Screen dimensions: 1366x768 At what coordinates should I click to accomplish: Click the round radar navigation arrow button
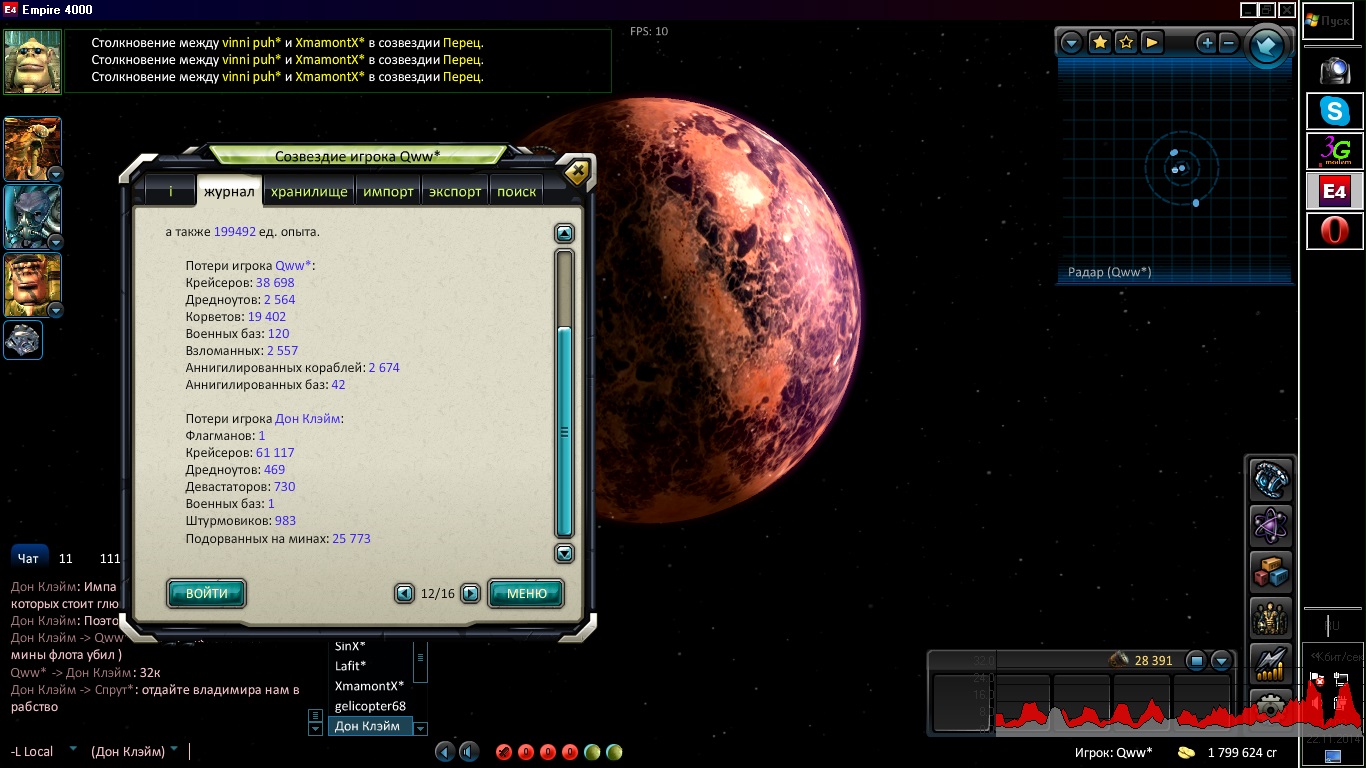pos(1267,46)
